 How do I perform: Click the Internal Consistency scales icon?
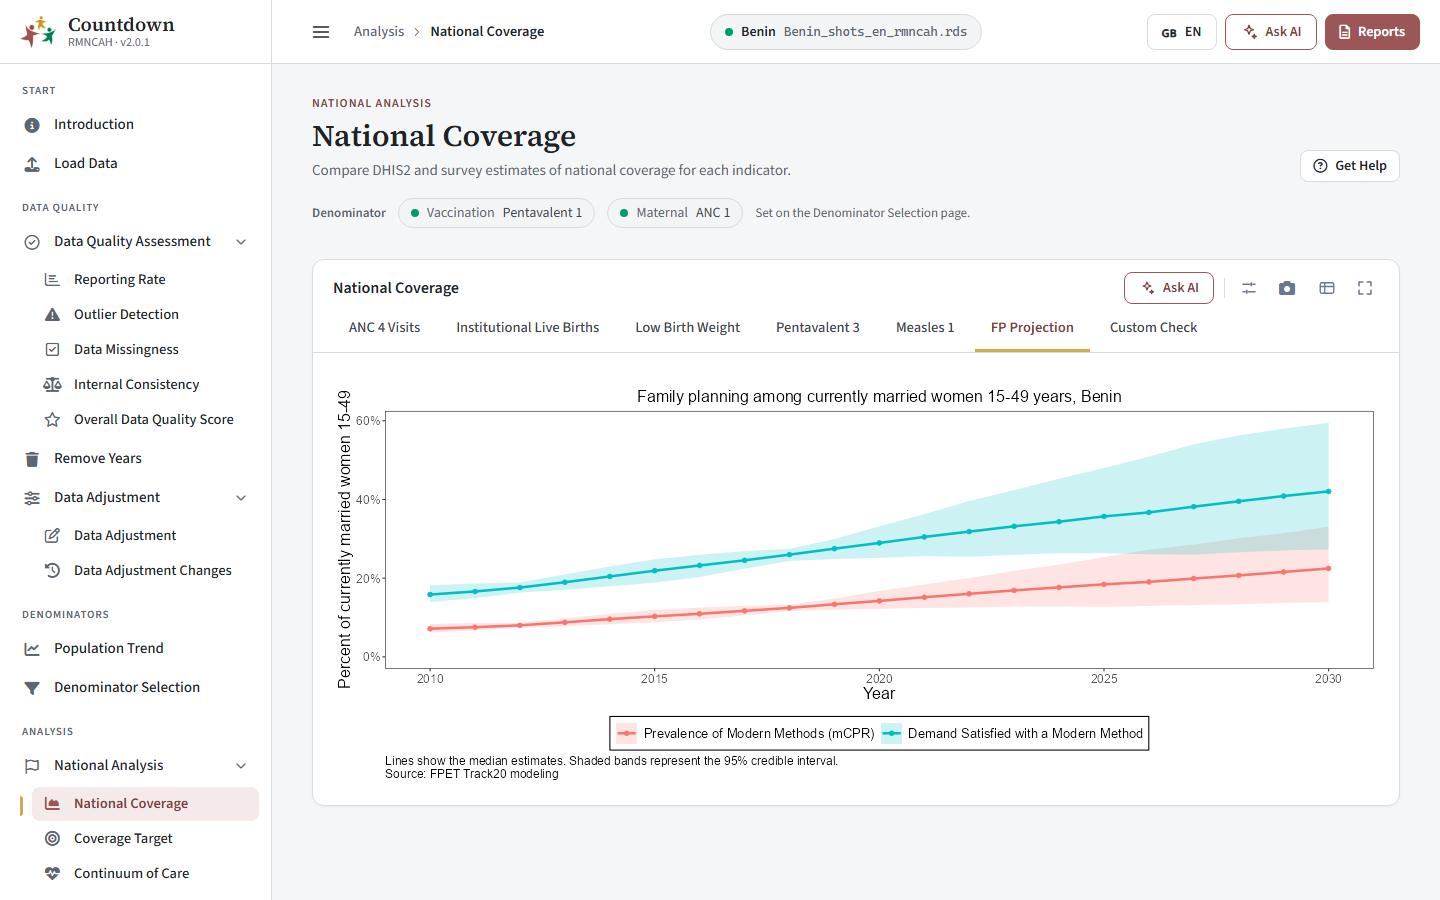tap(52, 385)
